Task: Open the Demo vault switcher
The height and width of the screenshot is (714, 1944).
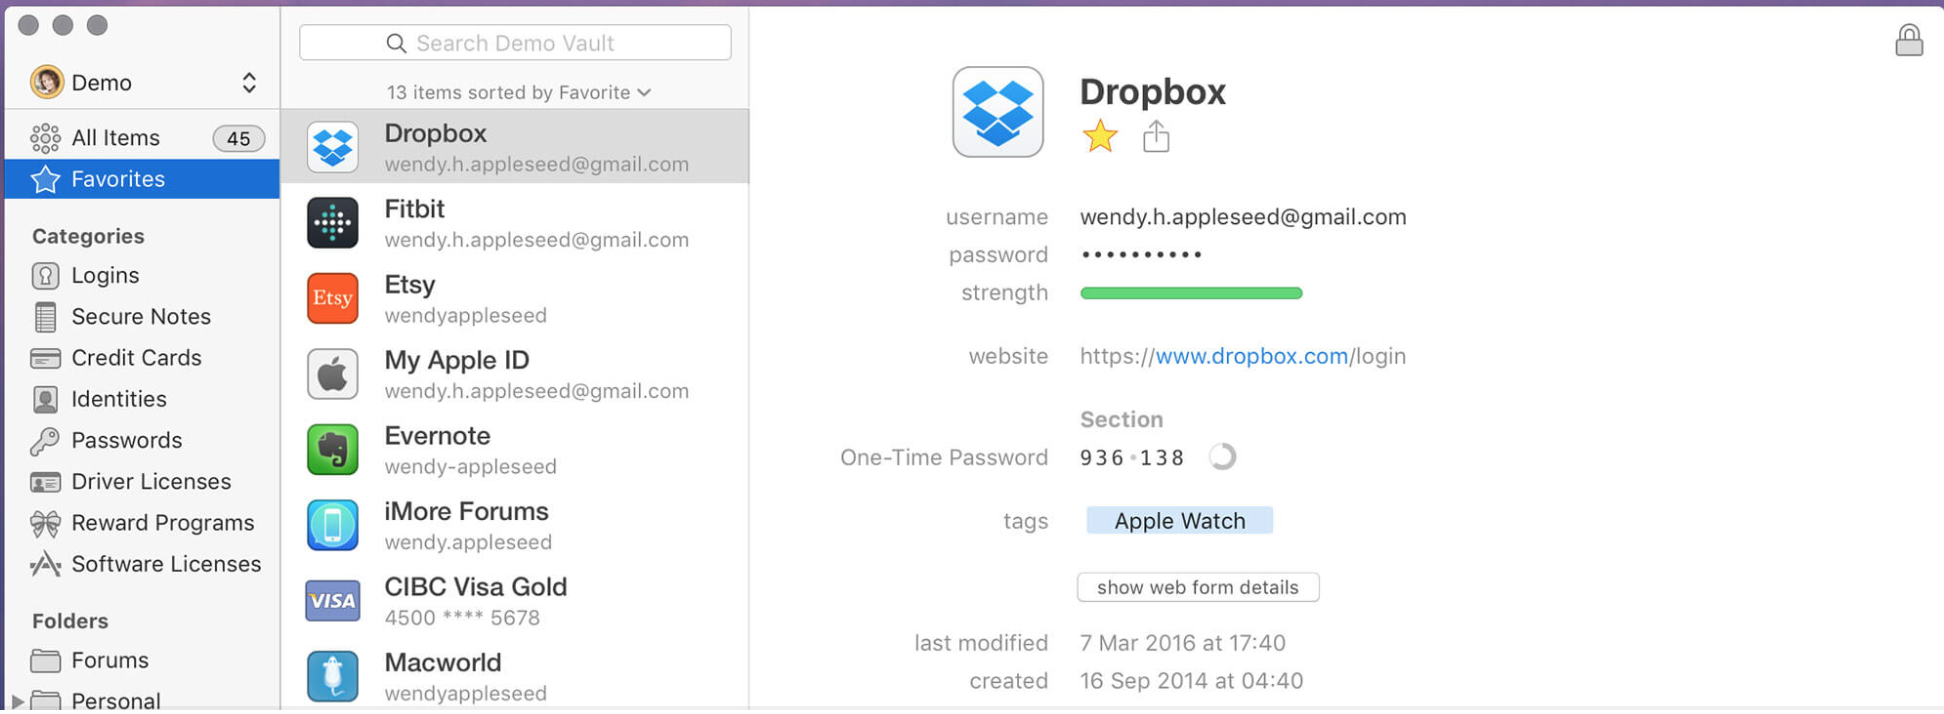Action: click(x=249, y=83)
